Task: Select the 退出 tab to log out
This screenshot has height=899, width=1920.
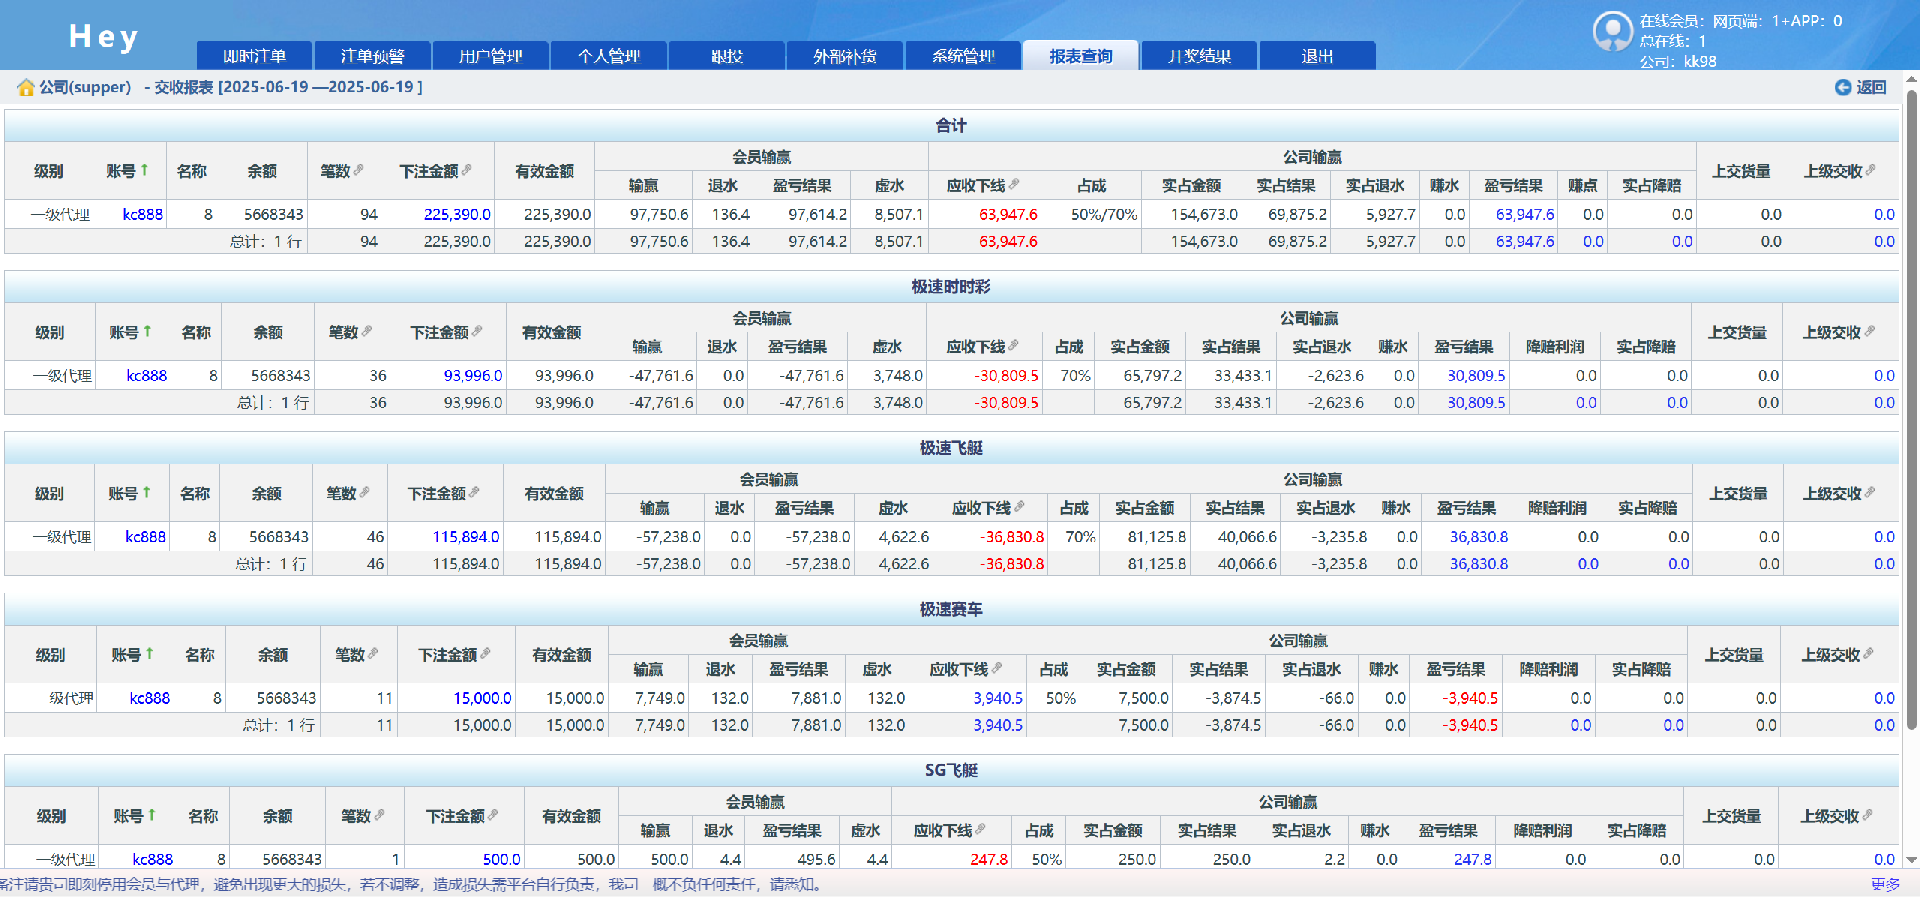Action: pos(1317,56)
